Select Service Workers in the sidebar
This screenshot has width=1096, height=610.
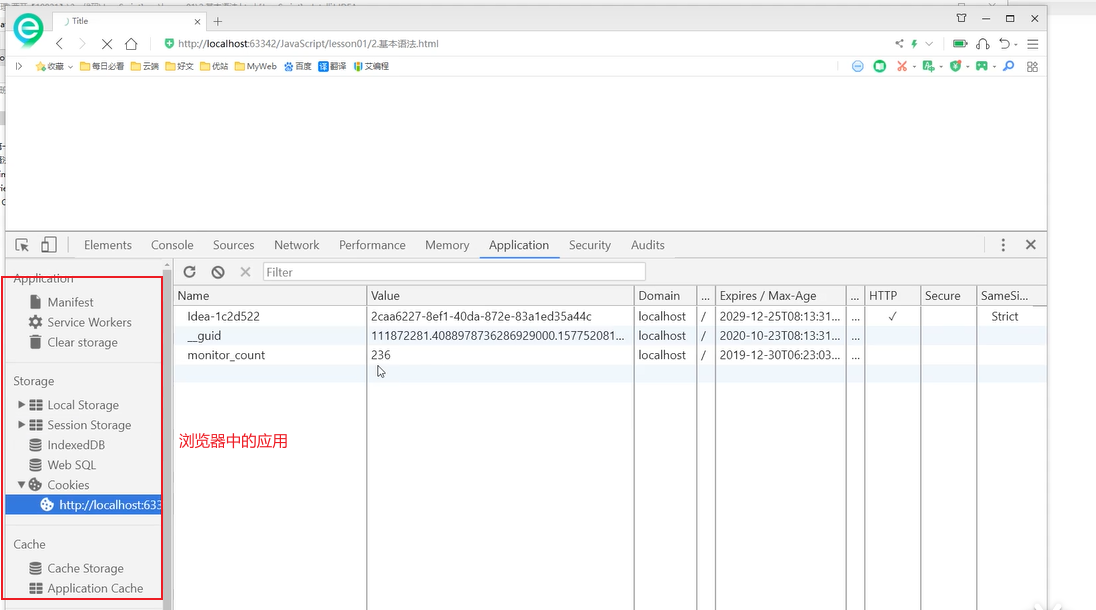point(89,323)
